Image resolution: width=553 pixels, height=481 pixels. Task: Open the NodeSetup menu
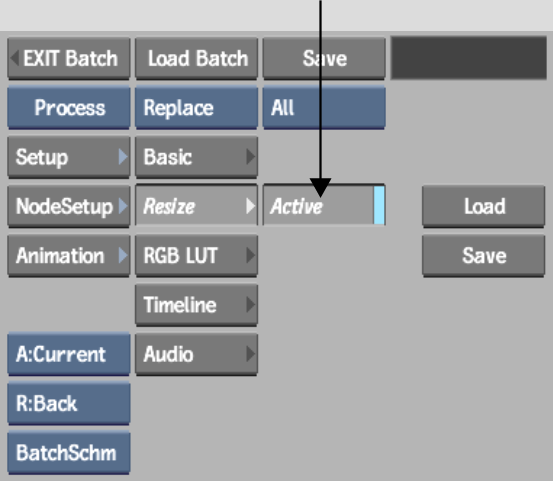pyautogui.click(x=69, y=206)
